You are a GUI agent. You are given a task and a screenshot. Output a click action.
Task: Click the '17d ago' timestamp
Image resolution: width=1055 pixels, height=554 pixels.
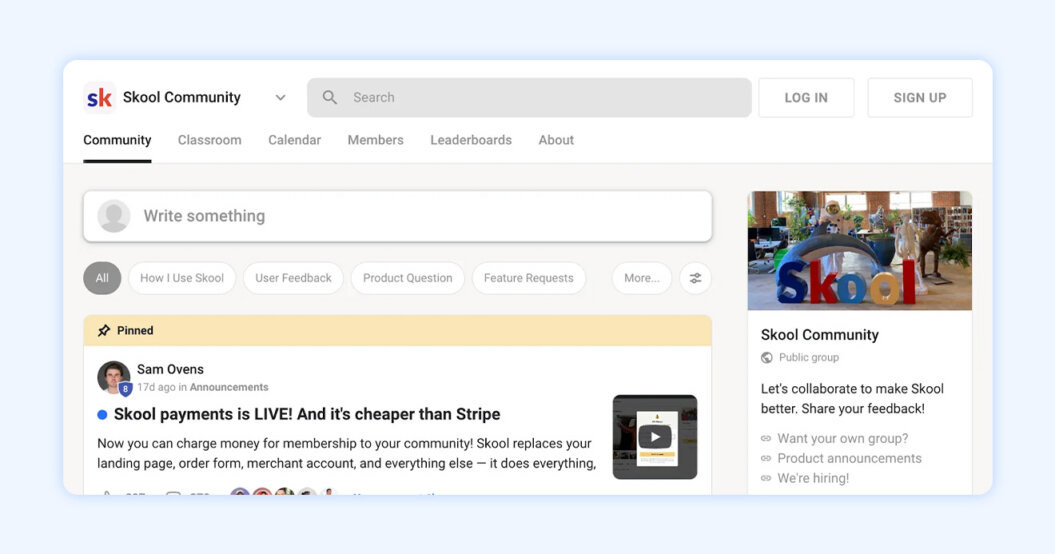tap(156, 387)
